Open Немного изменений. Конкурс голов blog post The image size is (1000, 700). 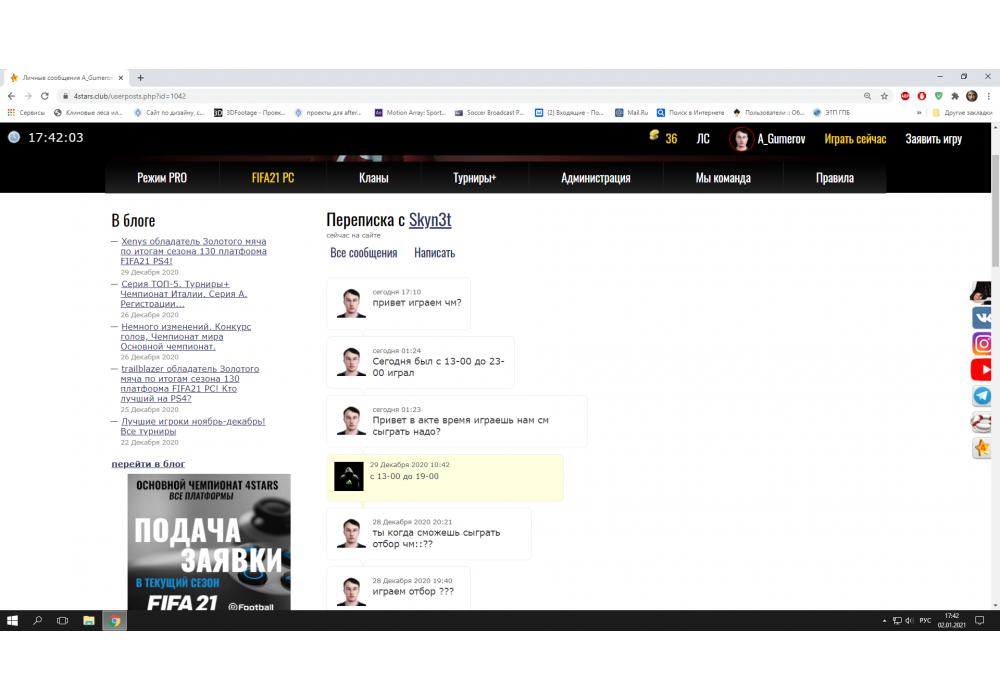click(x=186, y=336)
